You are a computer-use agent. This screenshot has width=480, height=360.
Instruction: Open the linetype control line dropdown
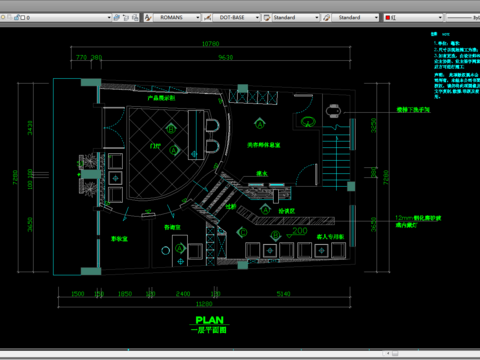(x=463, y=17)
